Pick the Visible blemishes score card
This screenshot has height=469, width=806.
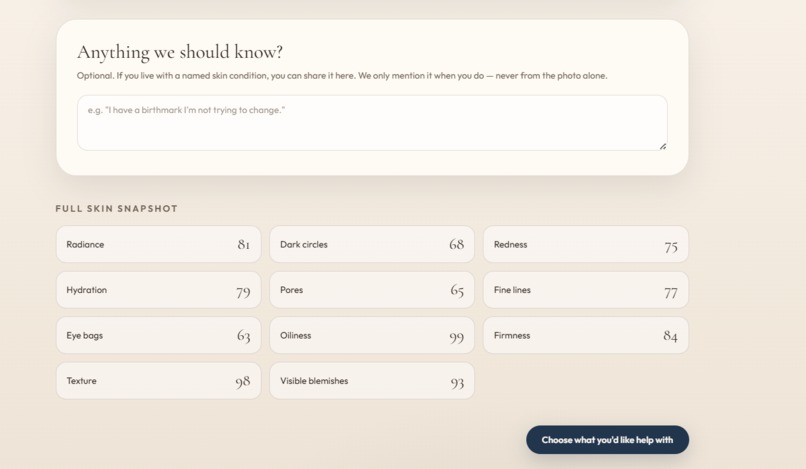tap(372, 381)
